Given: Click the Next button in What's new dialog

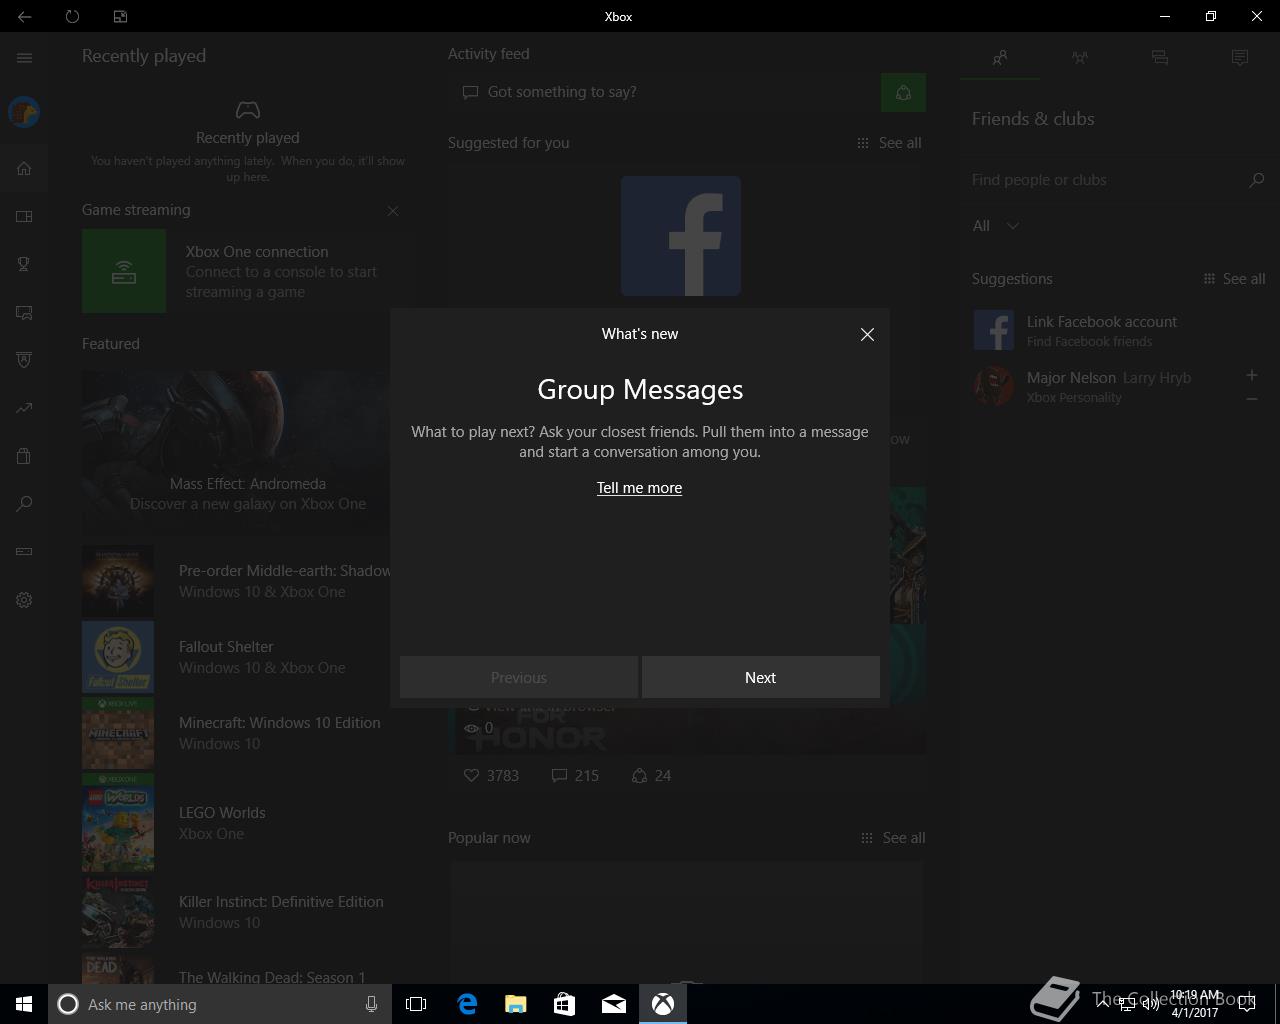Looking at the screenshot, I should 760,677.
